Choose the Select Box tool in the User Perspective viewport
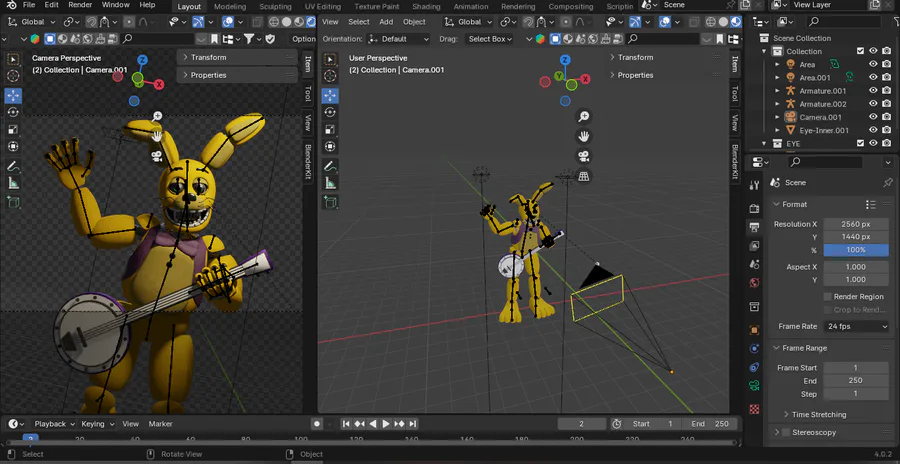The image size is (900, 464). pos(330,60)
